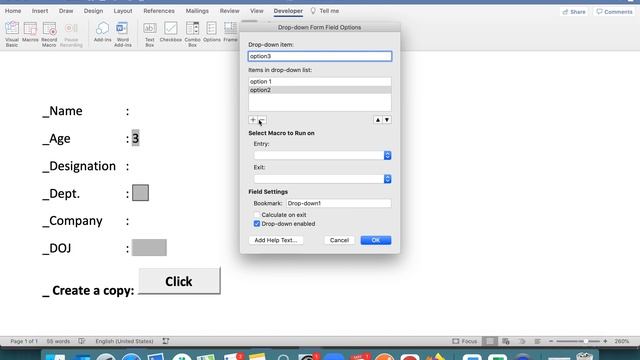Click Add Help Text button
The image size is (640, 360).
click(276, 240)
